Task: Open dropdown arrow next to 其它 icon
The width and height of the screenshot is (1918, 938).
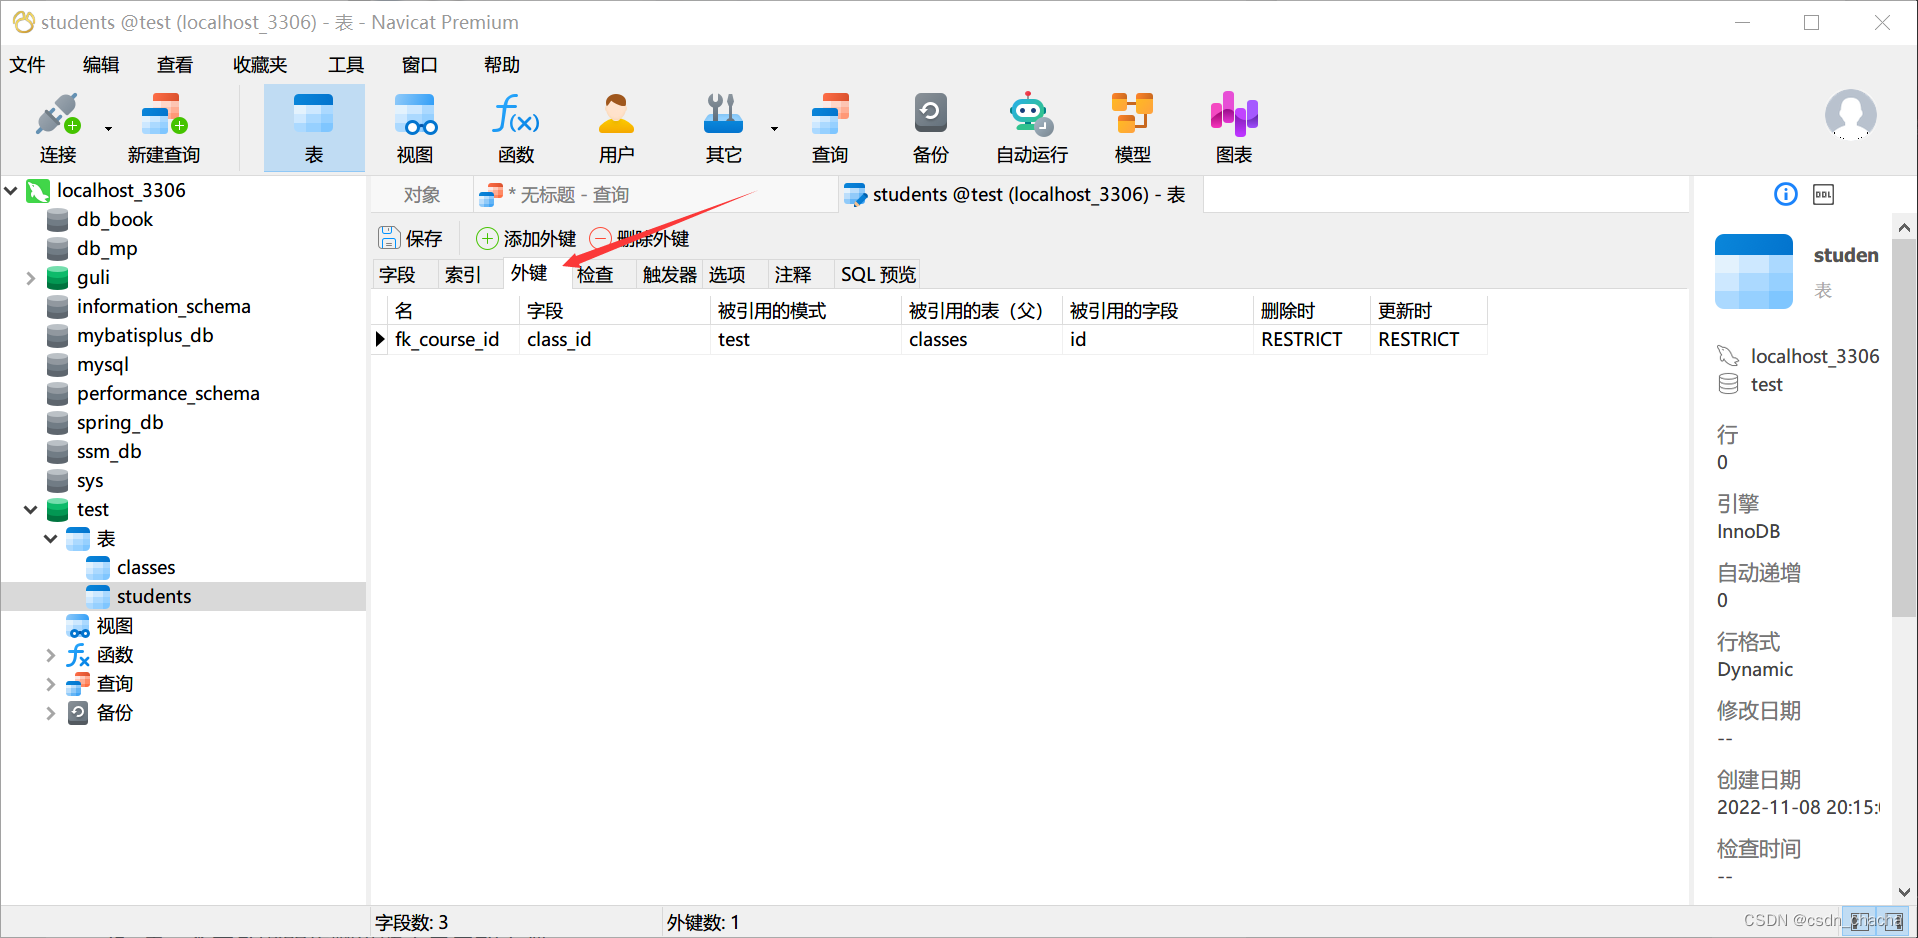Action: point(772,130)
